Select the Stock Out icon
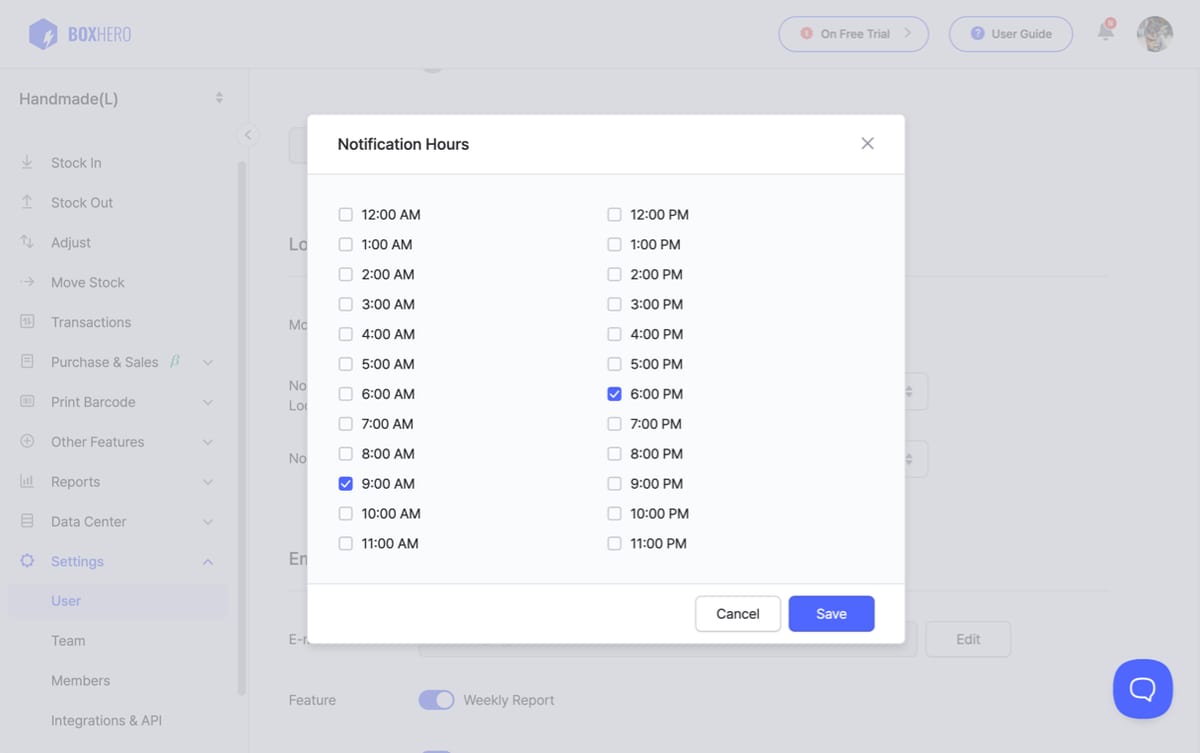 tap(28, 202)
